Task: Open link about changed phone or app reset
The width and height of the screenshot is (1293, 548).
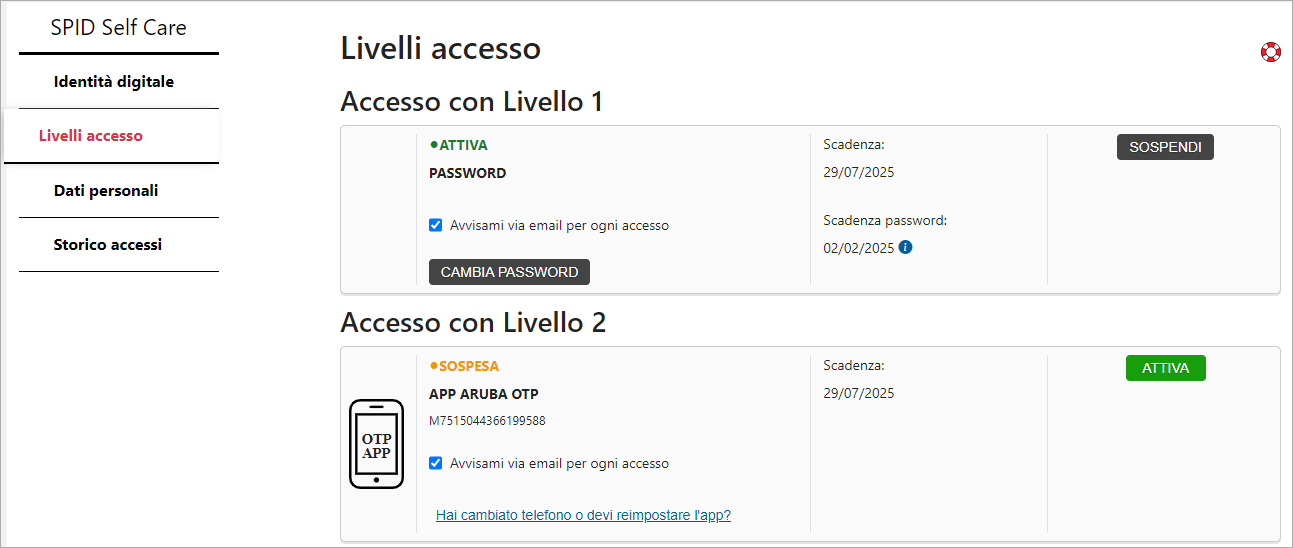Action: 583,515
